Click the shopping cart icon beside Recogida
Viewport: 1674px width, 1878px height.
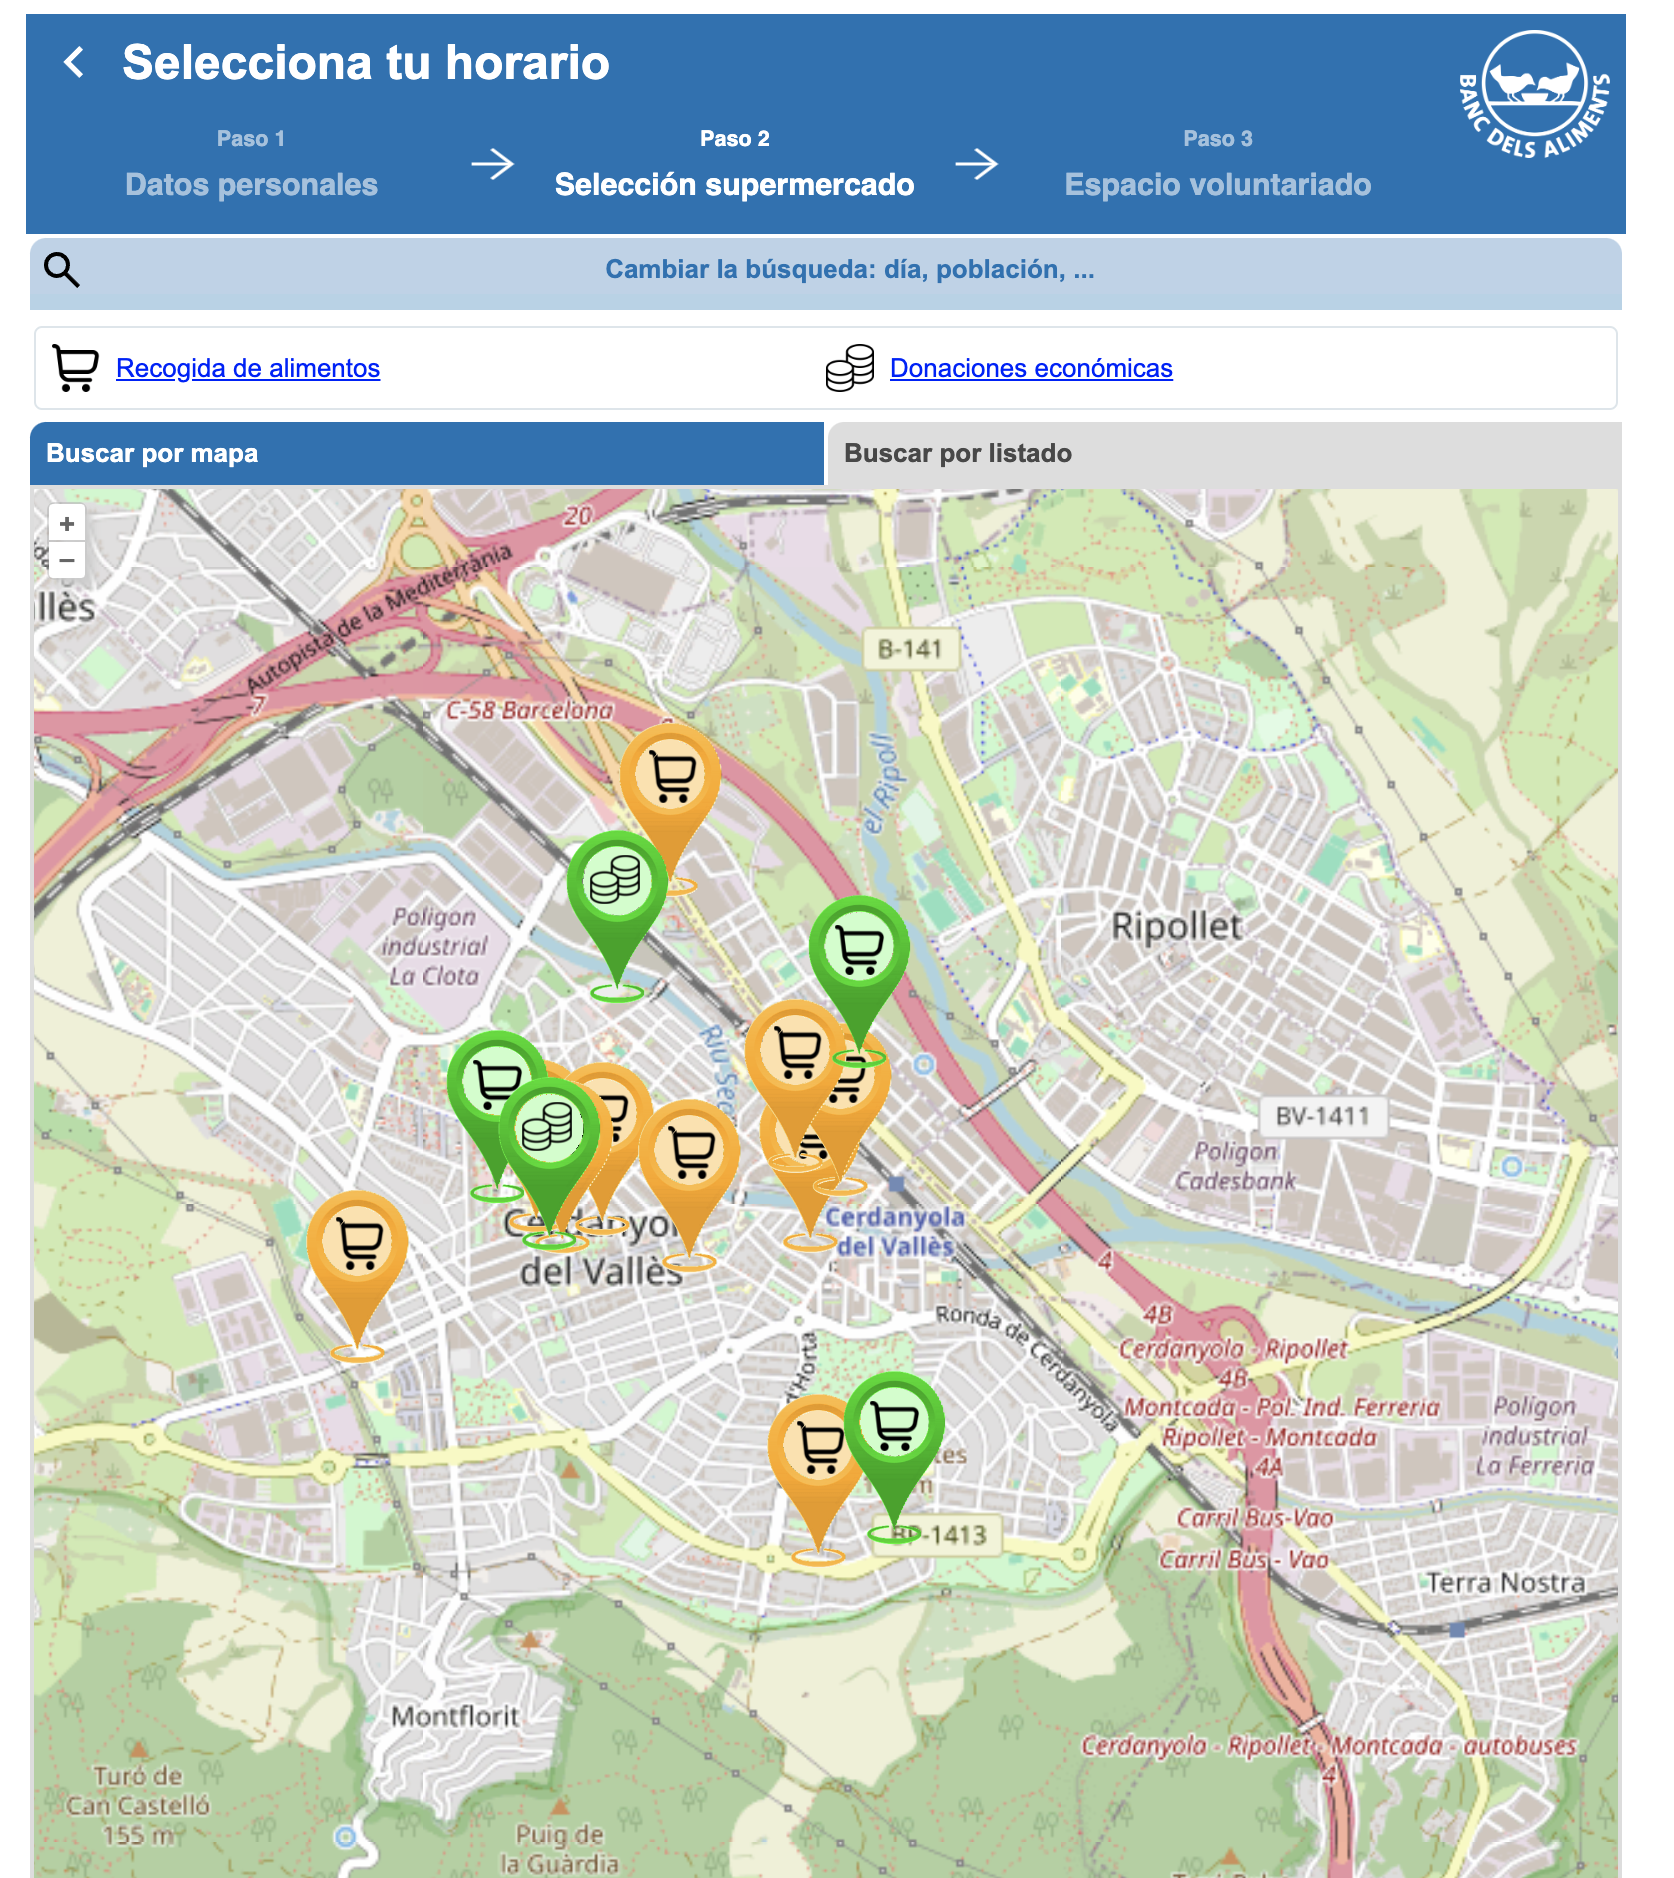(76, 368)
